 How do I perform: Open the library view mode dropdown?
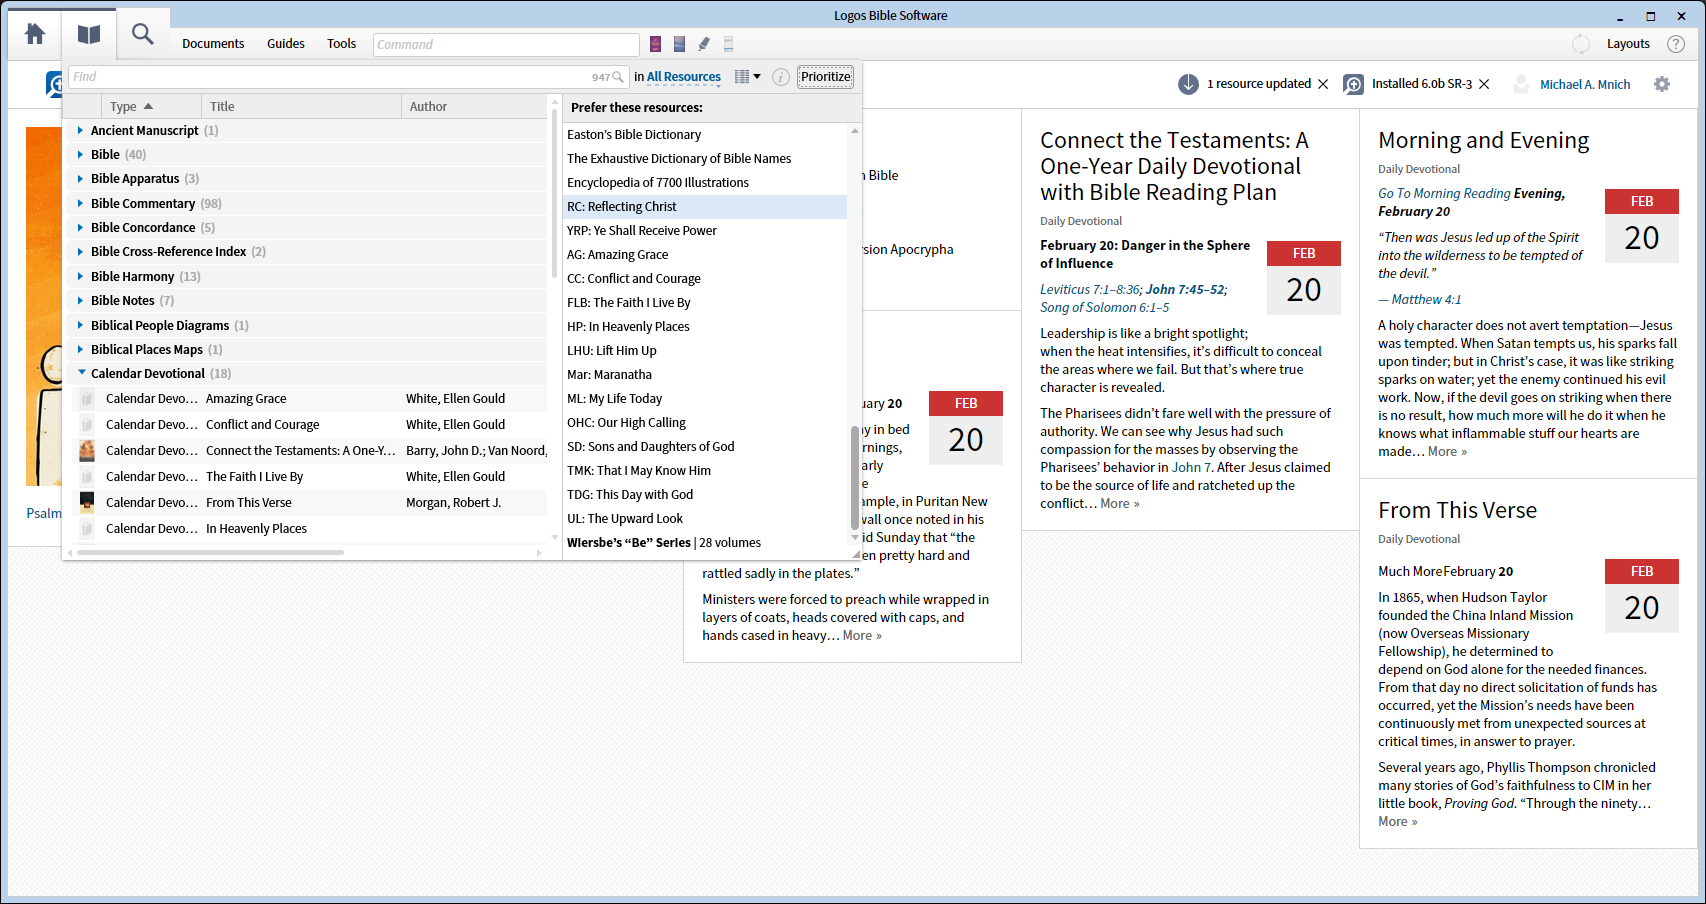(x=747, y=77)
